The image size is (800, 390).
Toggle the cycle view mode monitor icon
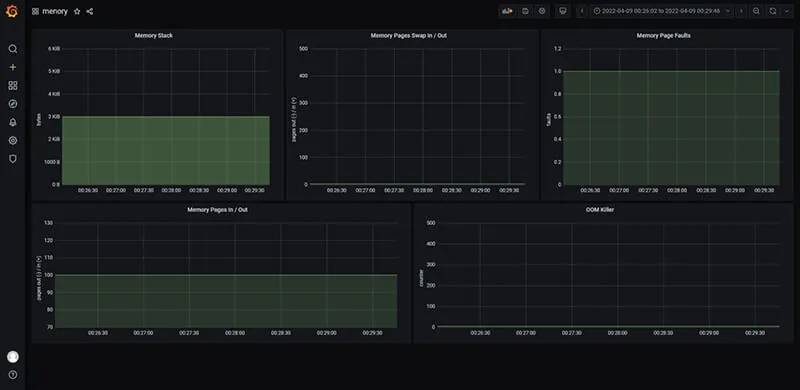click(563, 11)
